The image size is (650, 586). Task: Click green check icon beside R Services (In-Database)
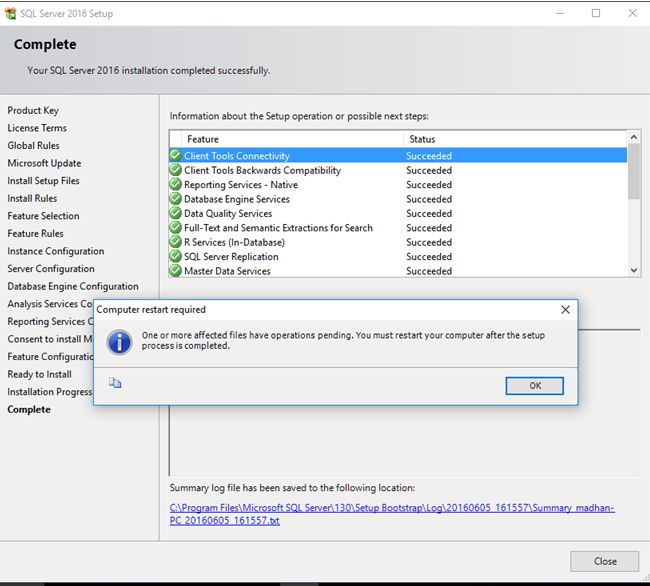pos(176,242)
